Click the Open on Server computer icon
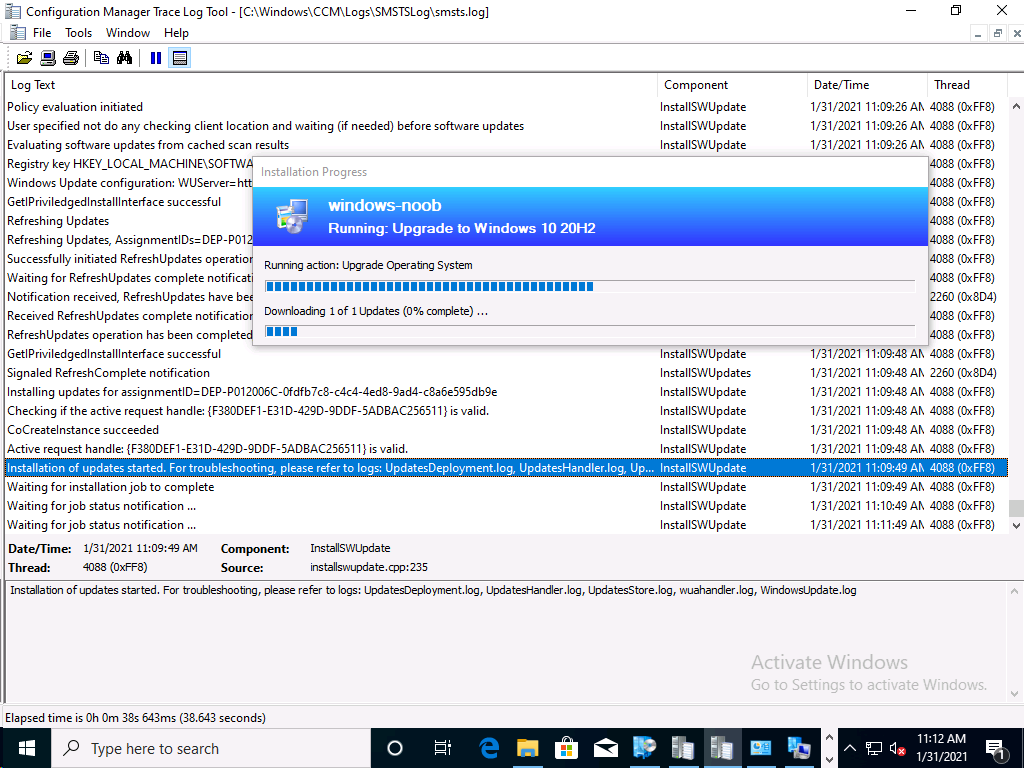The image size is (1024, 768). [48, 58]
